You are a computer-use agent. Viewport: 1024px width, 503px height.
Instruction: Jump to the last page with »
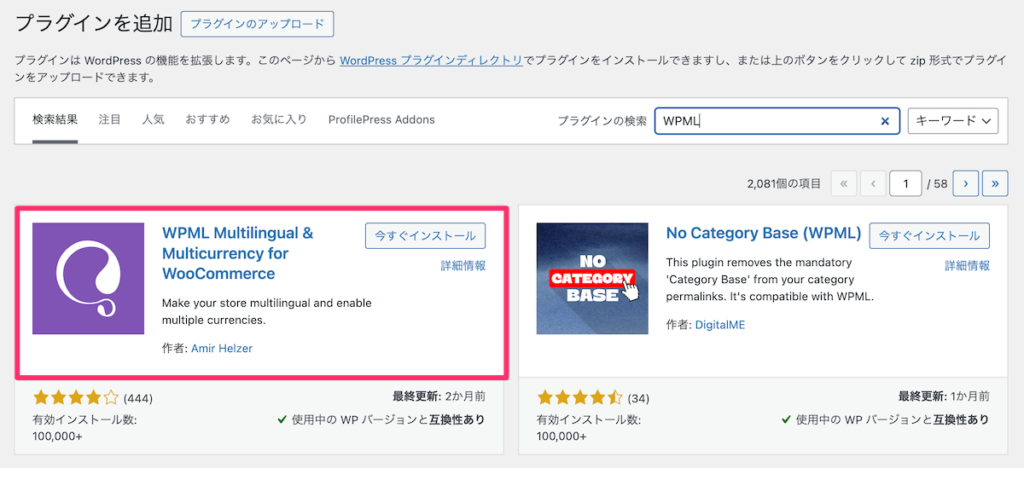(995, 184)
